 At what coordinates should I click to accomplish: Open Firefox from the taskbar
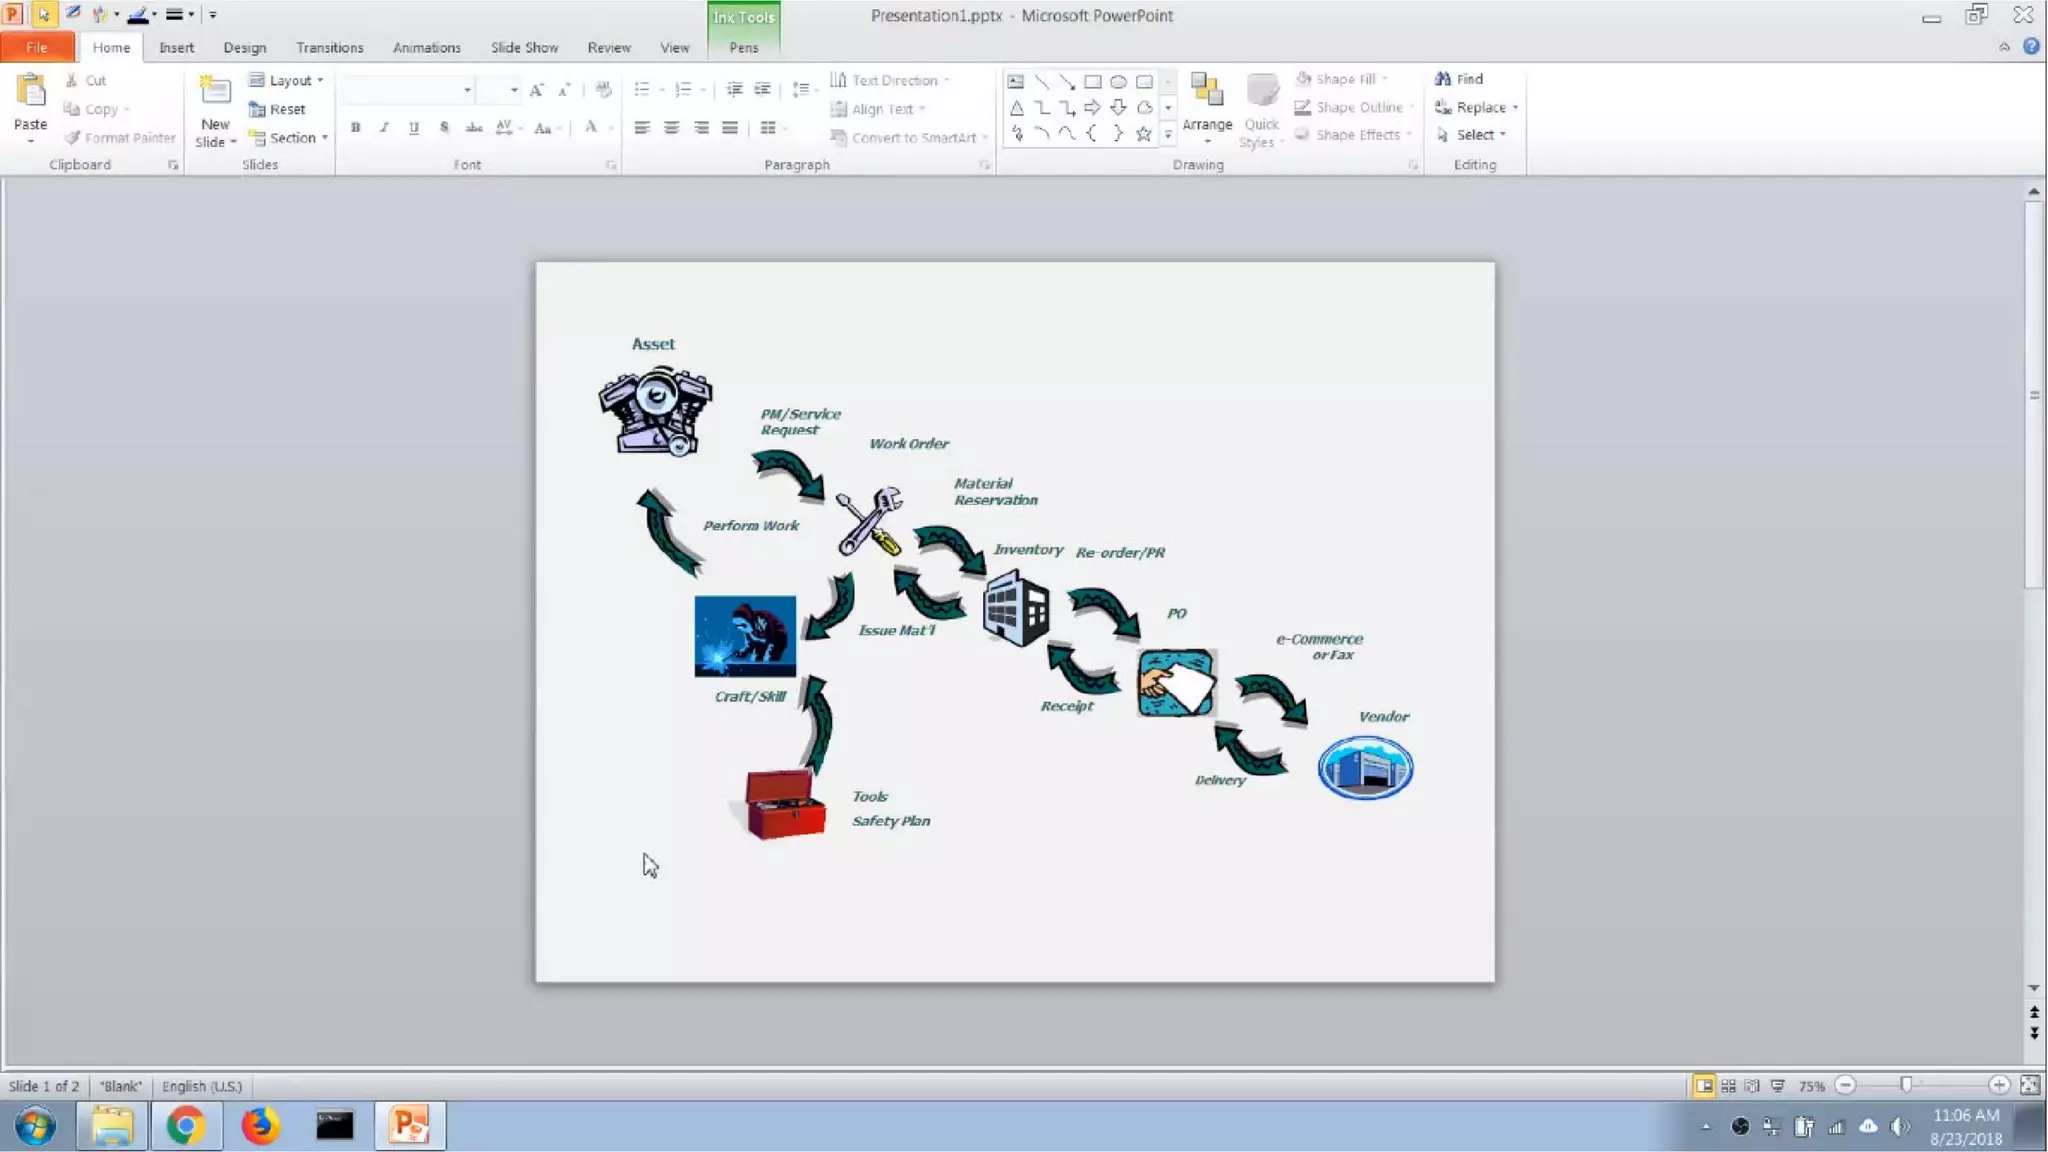coord(260,1126)
